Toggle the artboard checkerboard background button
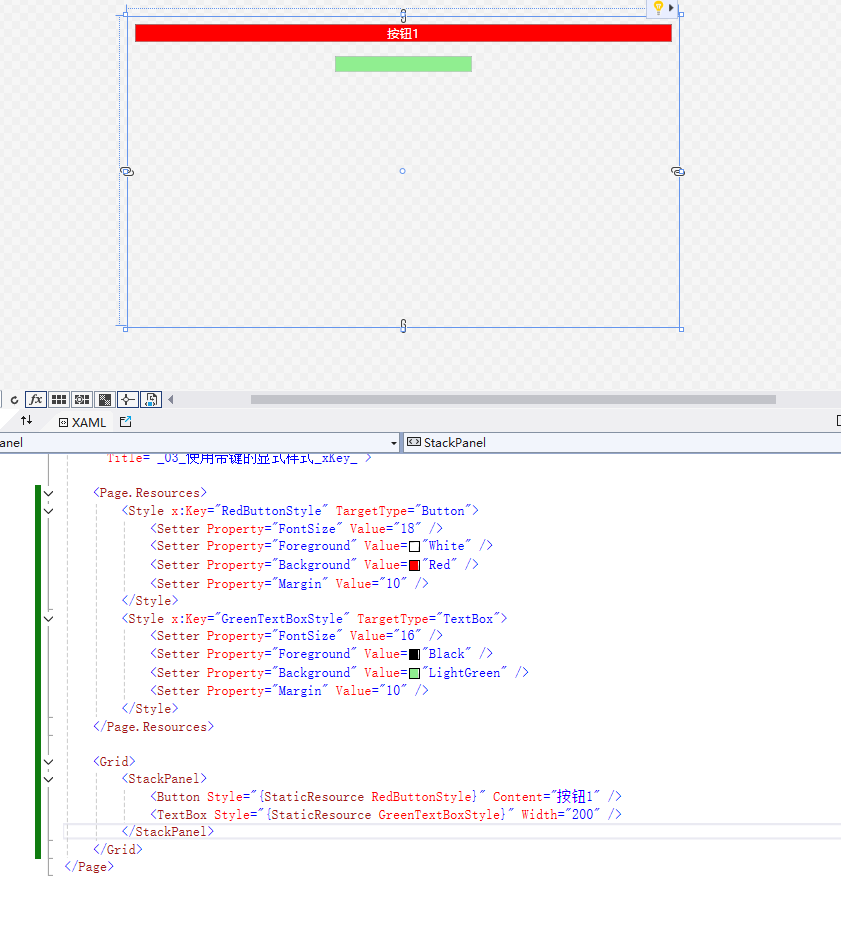841x935 pixels. 105,400
